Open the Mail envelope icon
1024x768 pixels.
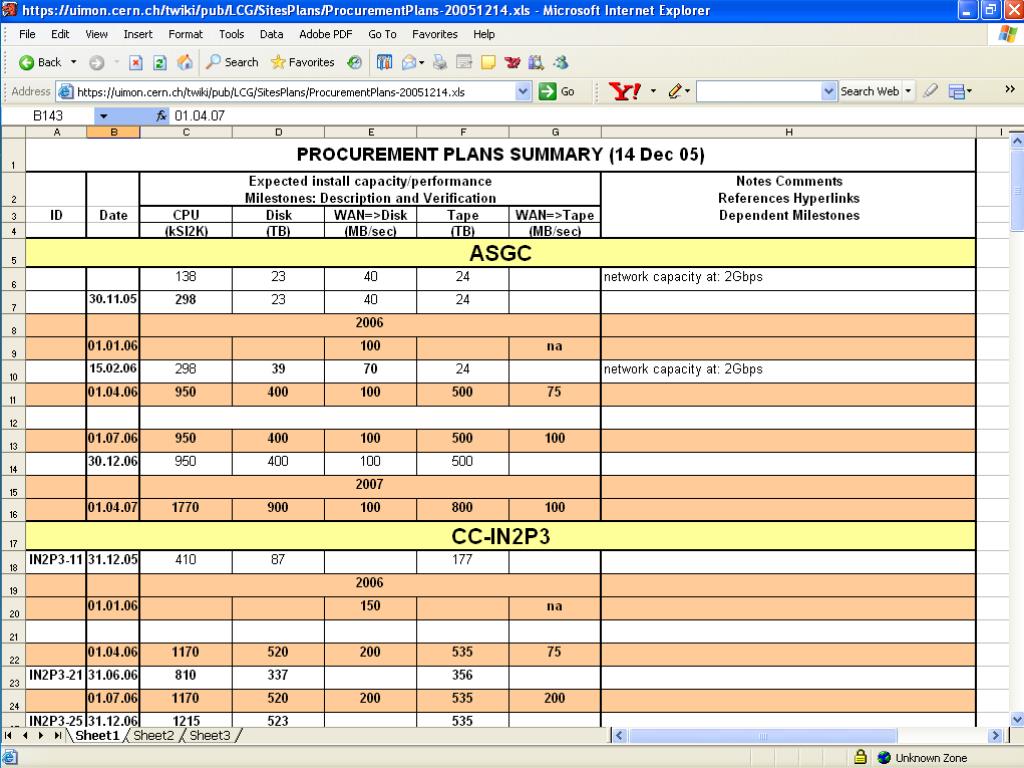point(409,63)
